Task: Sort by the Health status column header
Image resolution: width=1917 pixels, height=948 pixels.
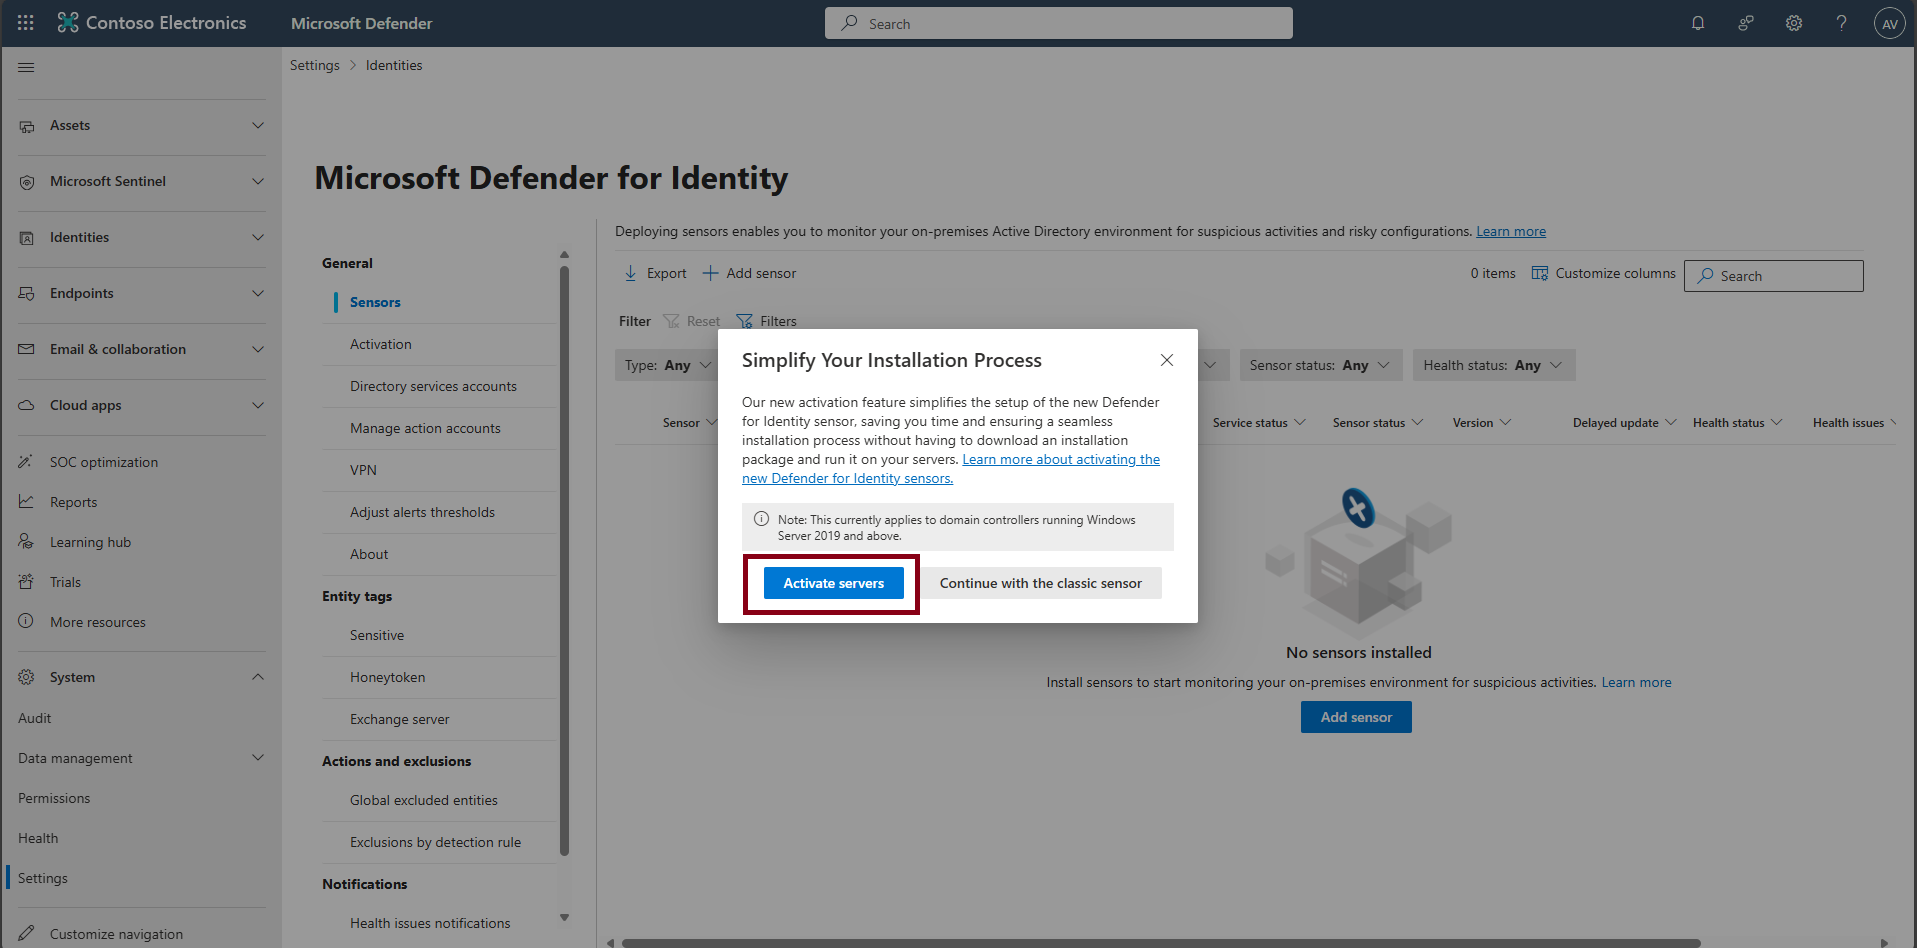Action: click(x=1729, y=423)
